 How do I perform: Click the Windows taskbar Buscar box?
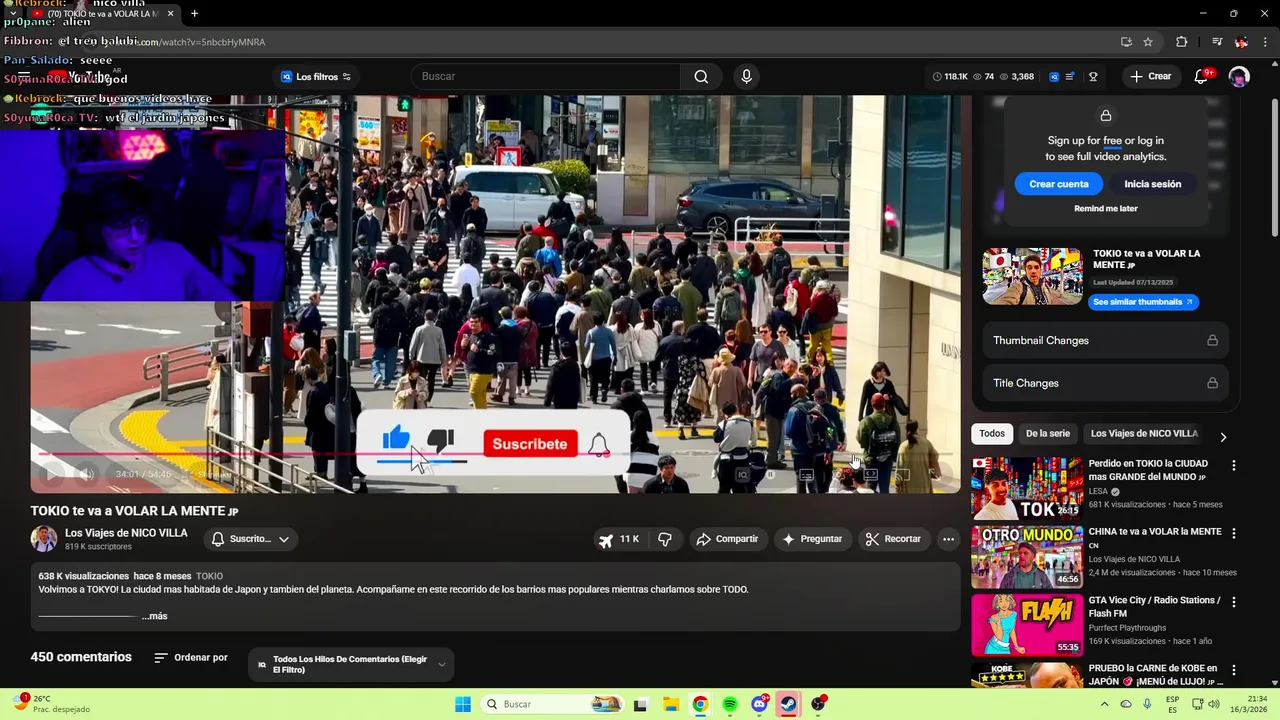(552, 704)
